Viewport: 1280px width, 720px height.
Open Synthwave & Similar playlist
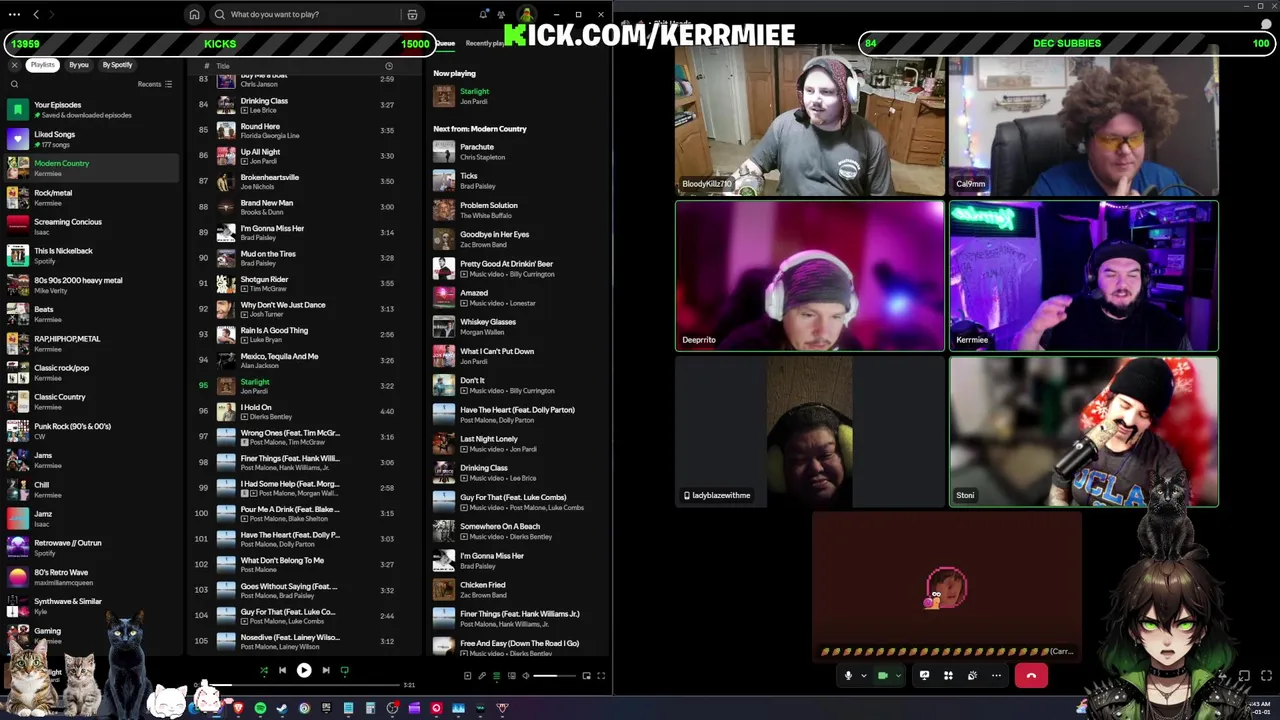click(x=92, y=606)
